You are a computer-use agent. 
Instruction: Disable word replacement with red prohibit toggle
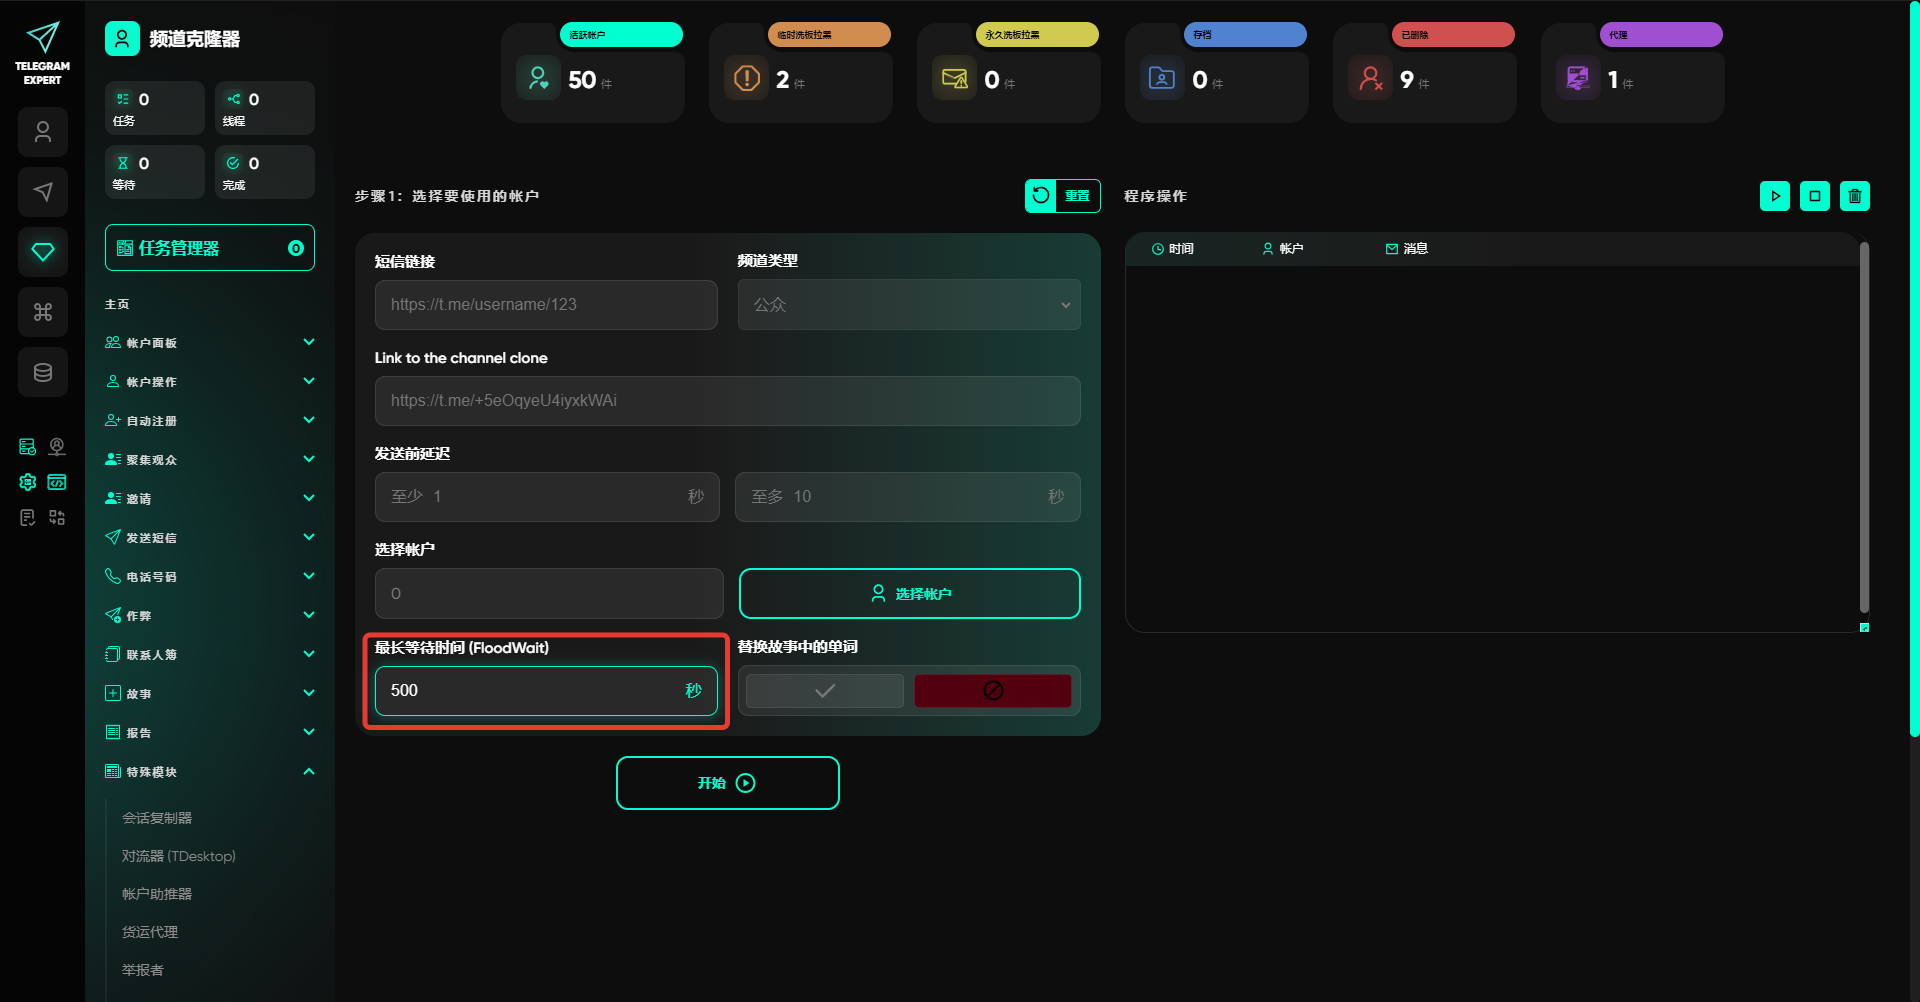pos(992,691)
